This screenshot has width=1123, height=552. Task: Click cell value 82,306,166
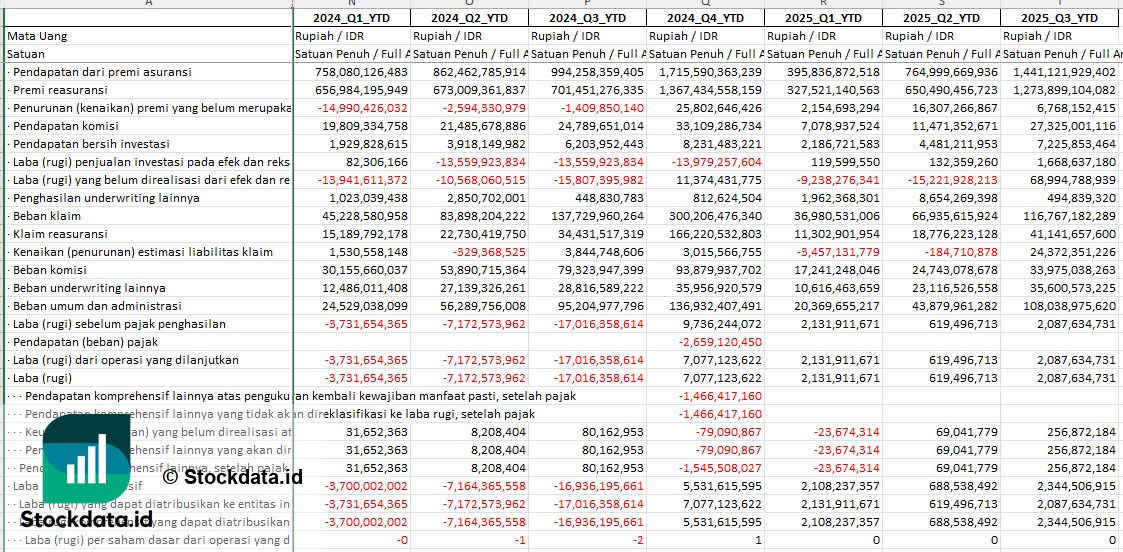pos(378,162)
